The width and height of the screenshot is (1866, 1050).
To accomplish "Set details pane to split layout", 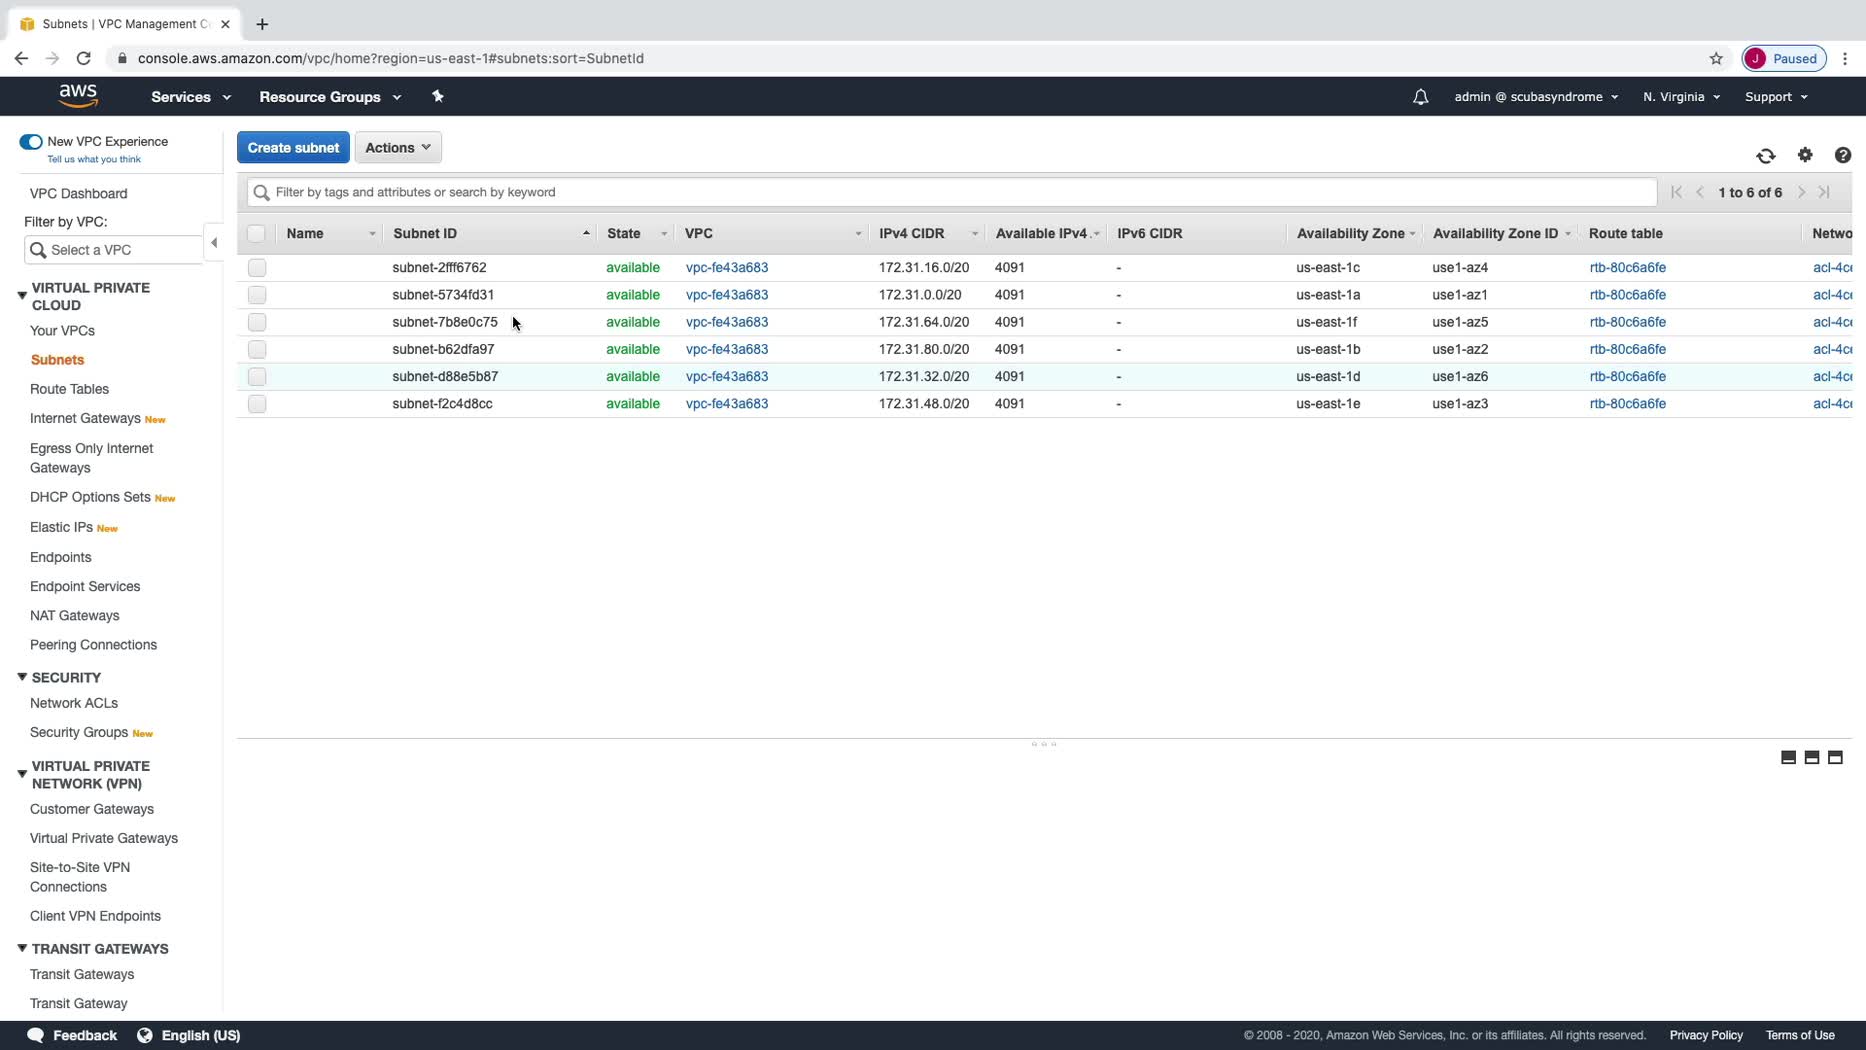I will 1812,758.
